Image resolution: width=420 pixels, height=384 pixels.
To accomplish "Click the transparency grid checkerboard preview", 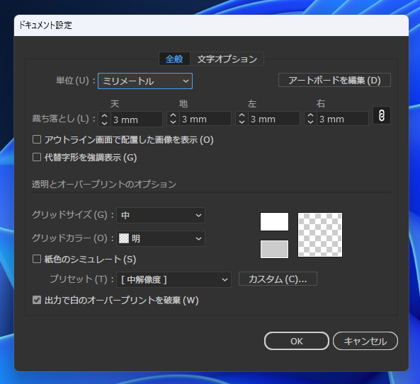I will (x=320, y=235).
